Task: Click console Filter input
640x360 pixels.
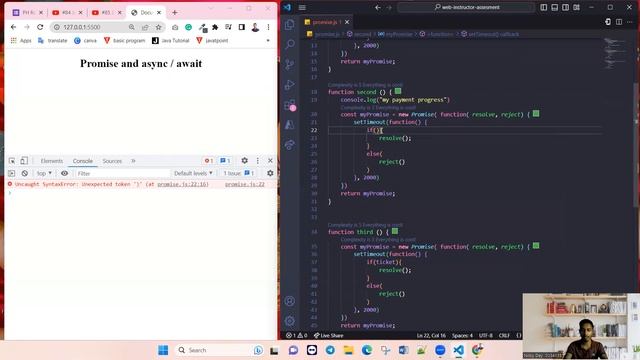Action: pyautogui.click(x=122, y=173)
